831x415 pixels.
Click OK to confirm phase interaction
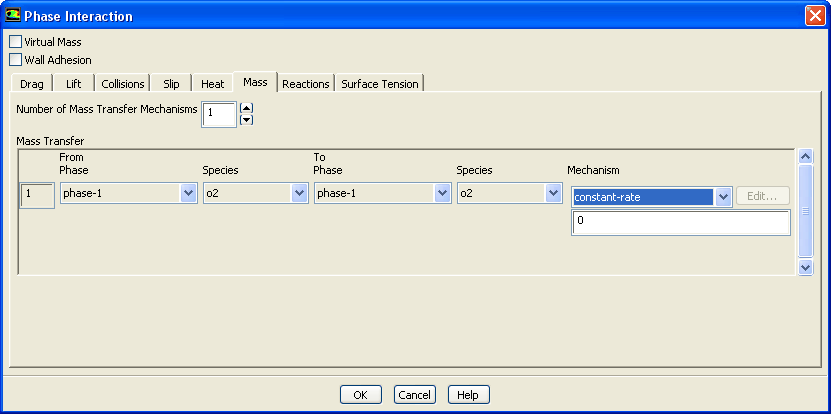pos(360,395)
